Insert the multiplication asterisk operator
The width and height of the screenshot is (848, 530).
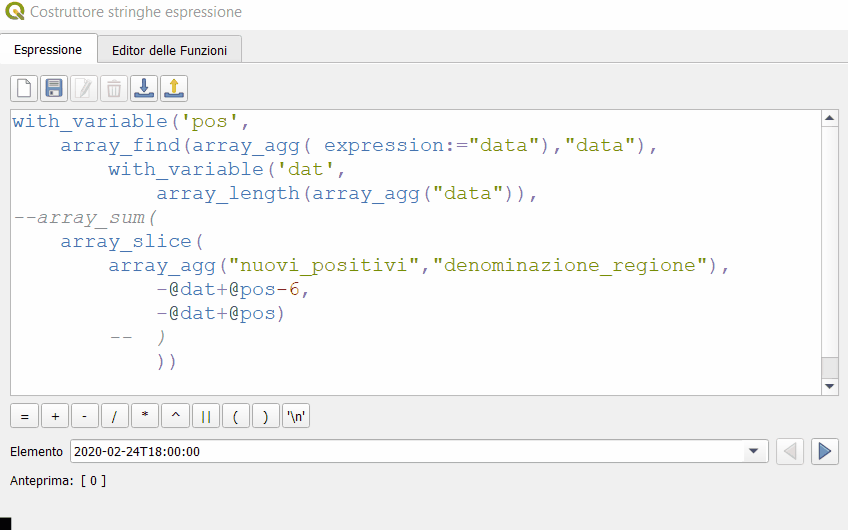[x=144, y=417]
